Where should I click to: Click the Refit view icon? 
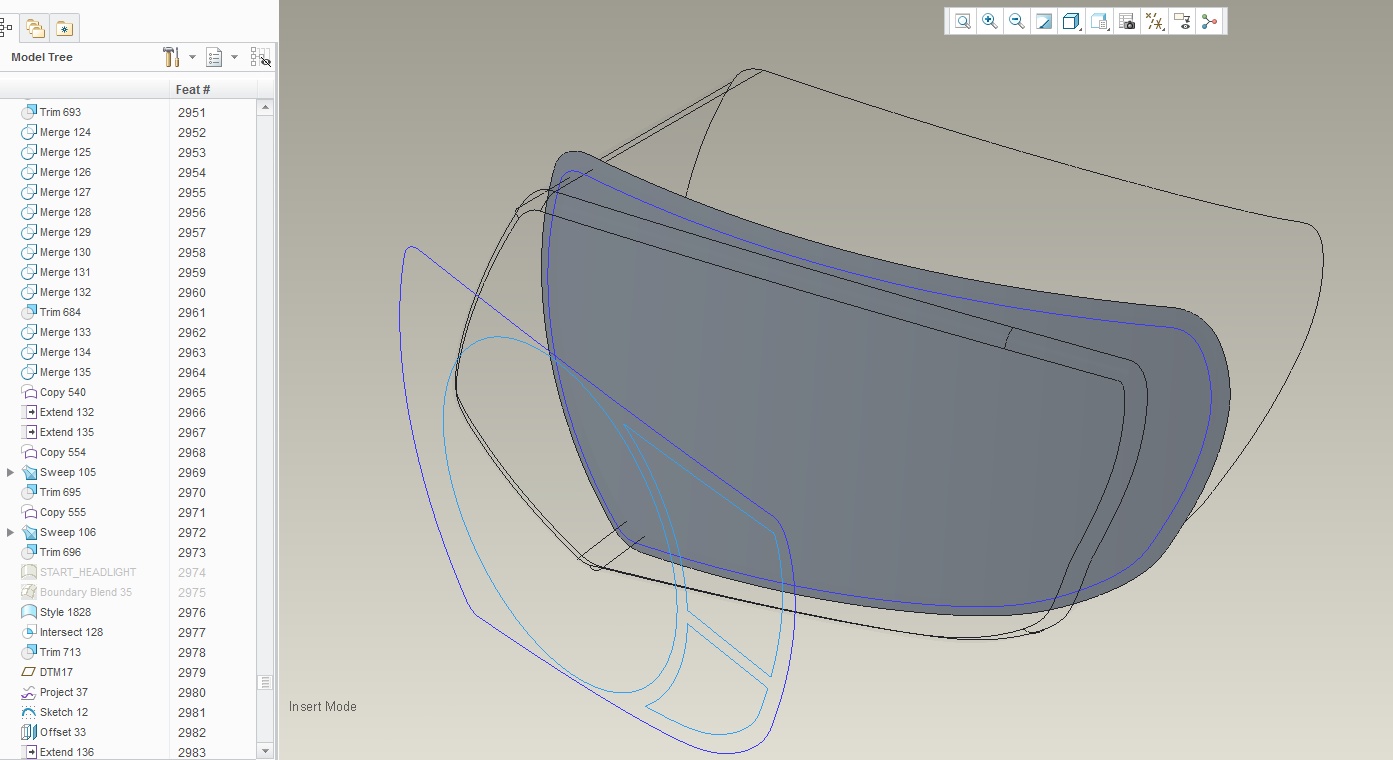point(962,21)
